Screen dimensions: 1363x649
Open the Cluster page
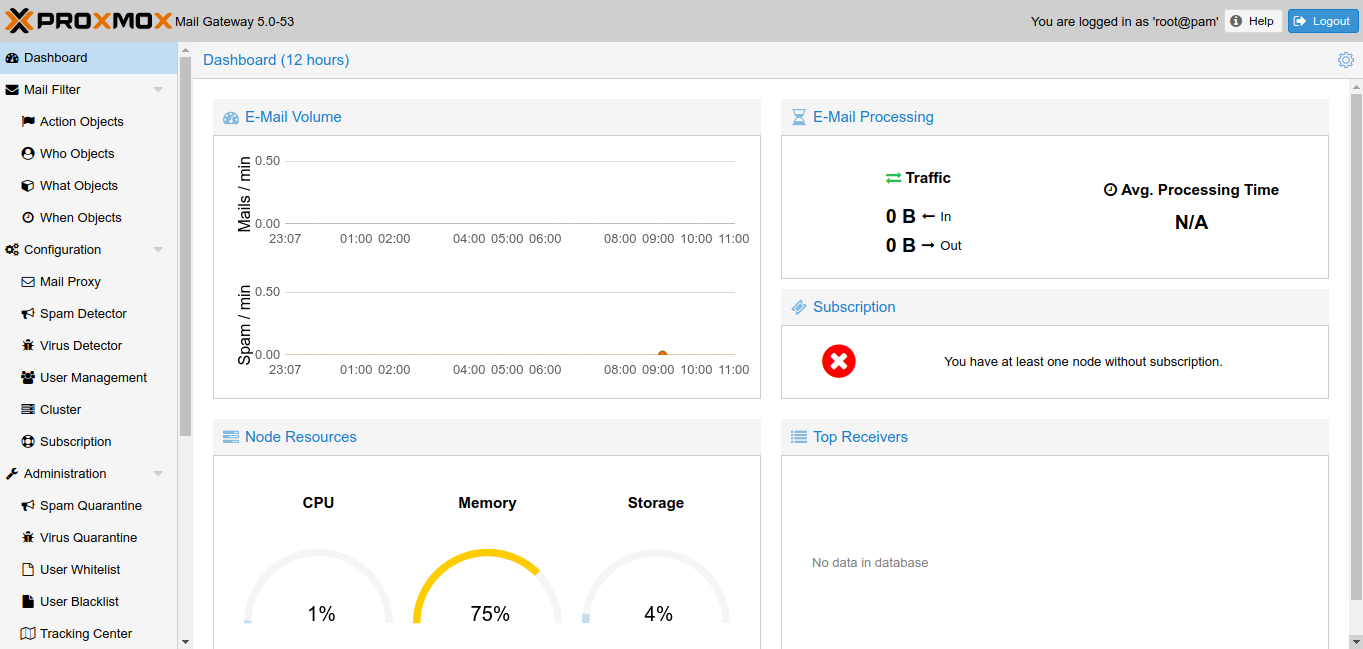pos(89,410)
